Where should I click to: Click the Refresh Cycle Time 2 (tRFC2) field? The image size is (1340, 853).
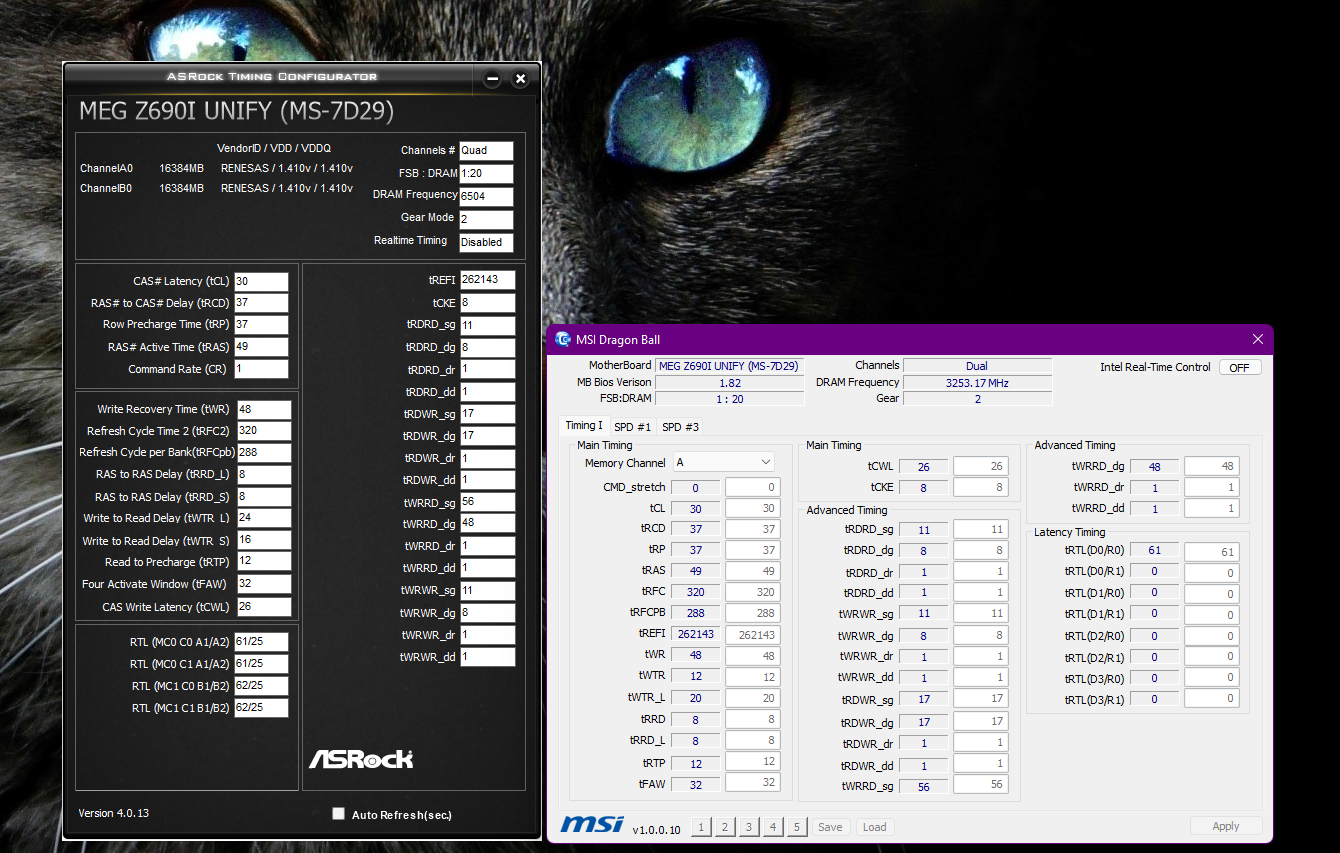click(264, 431)
